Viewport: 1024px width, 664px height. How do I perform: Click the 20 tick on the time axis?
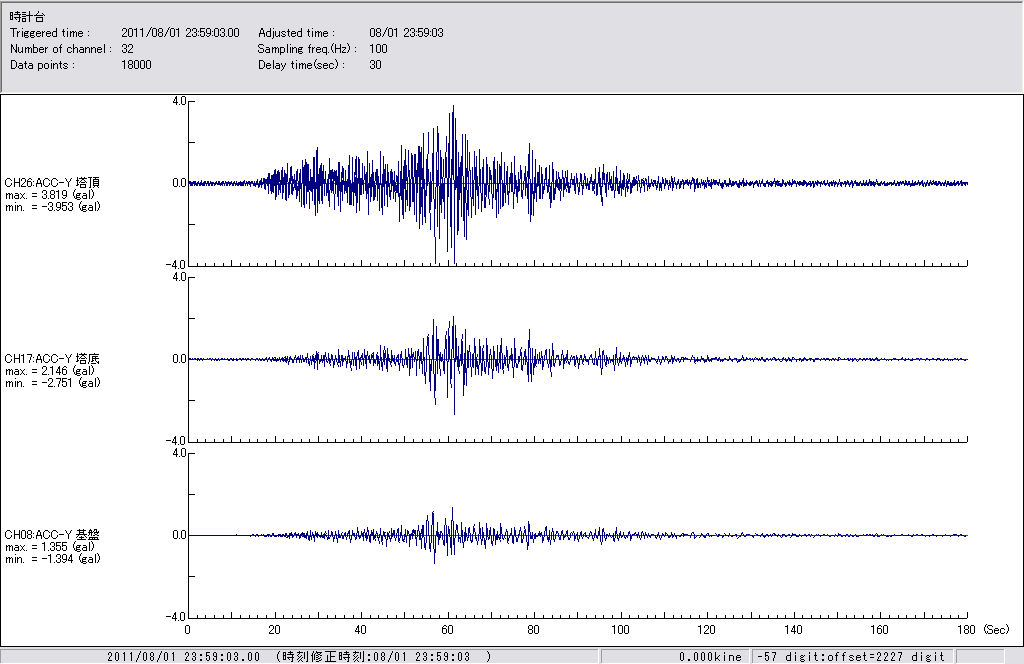(274, 630)
